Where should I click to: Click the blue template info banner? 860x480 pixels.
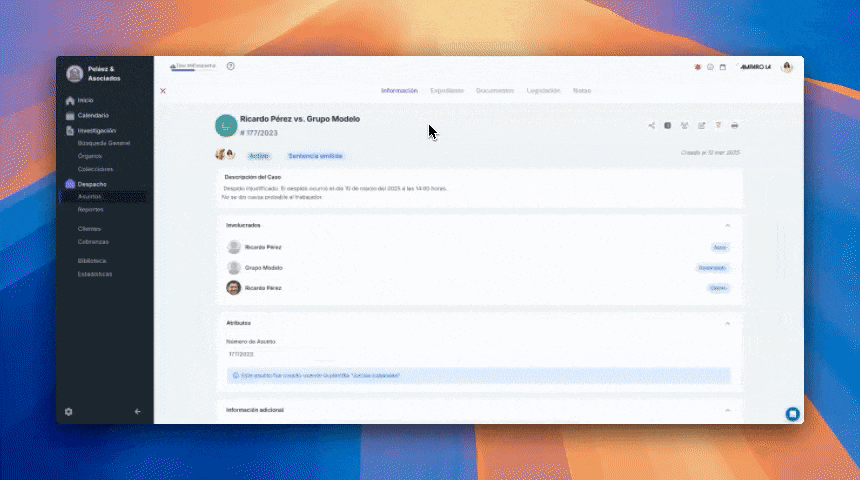pyautogui.click(x=479, y=376)
